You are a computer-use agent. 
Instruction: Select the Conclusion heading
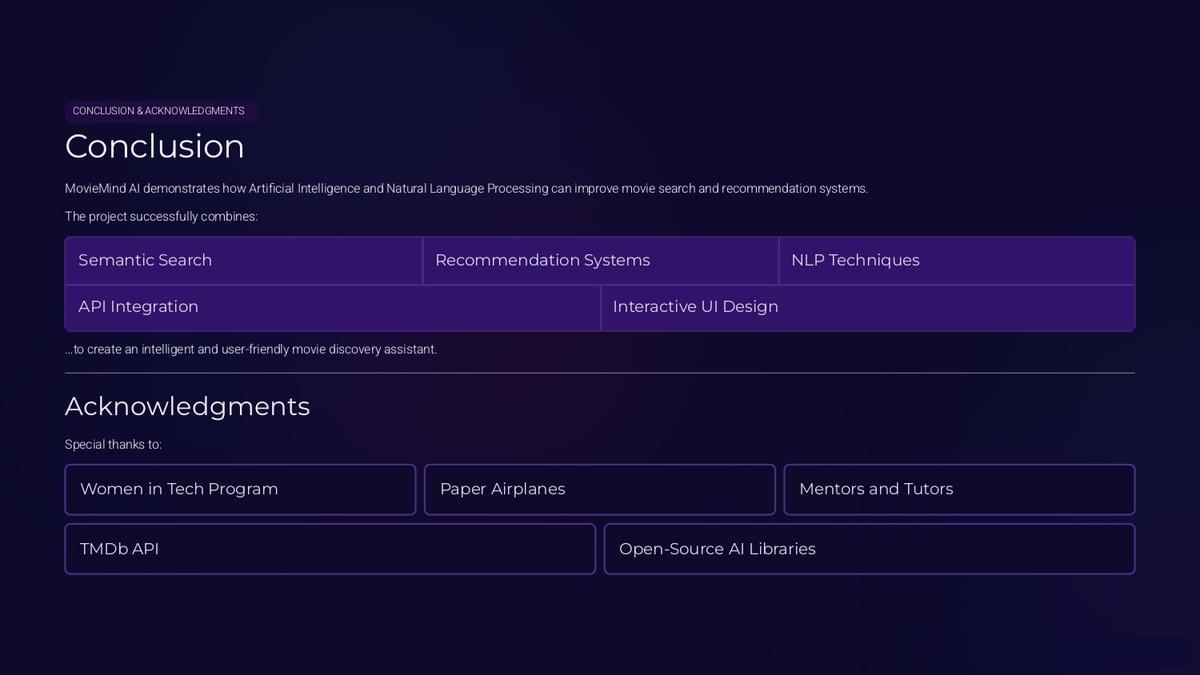155,147
